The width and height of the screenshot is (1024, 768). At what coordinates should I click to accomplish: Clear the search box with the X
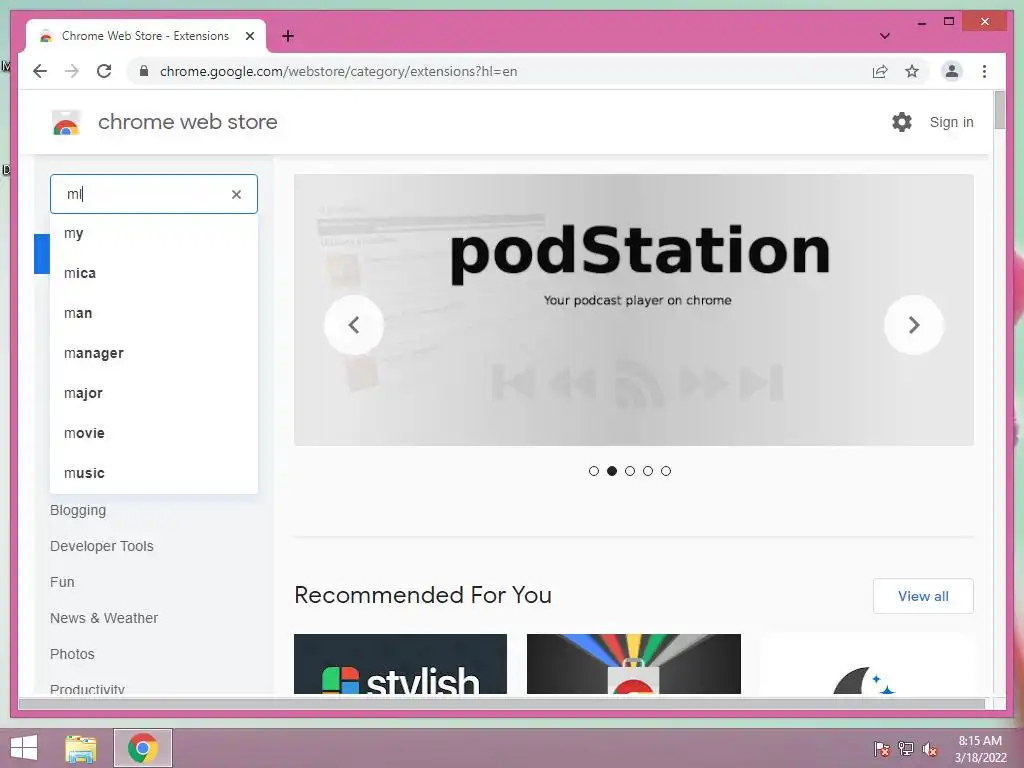point(236,194)
